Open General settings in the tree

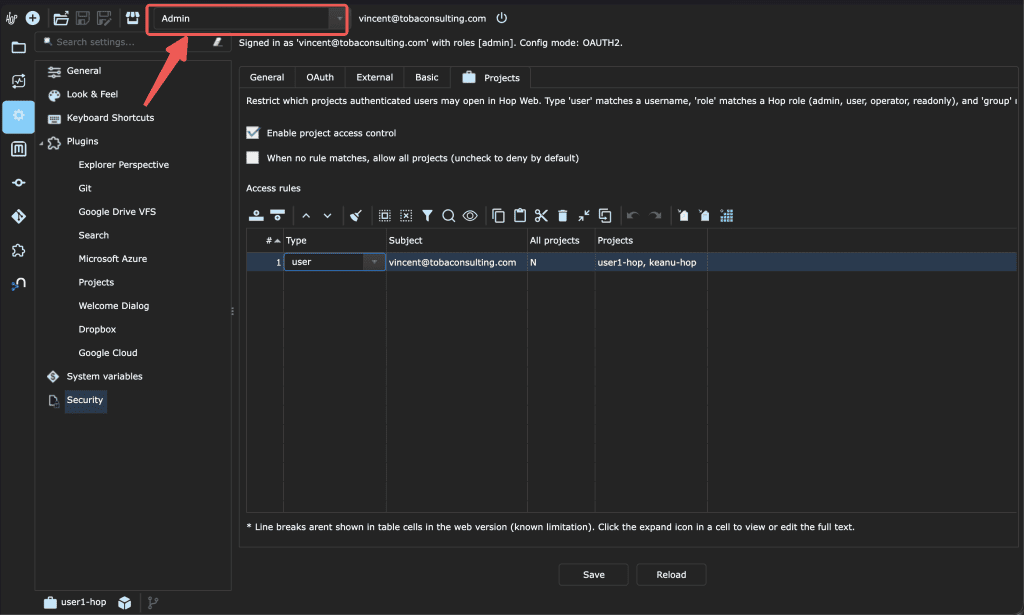pyautogui.click(x=84, y=71)
